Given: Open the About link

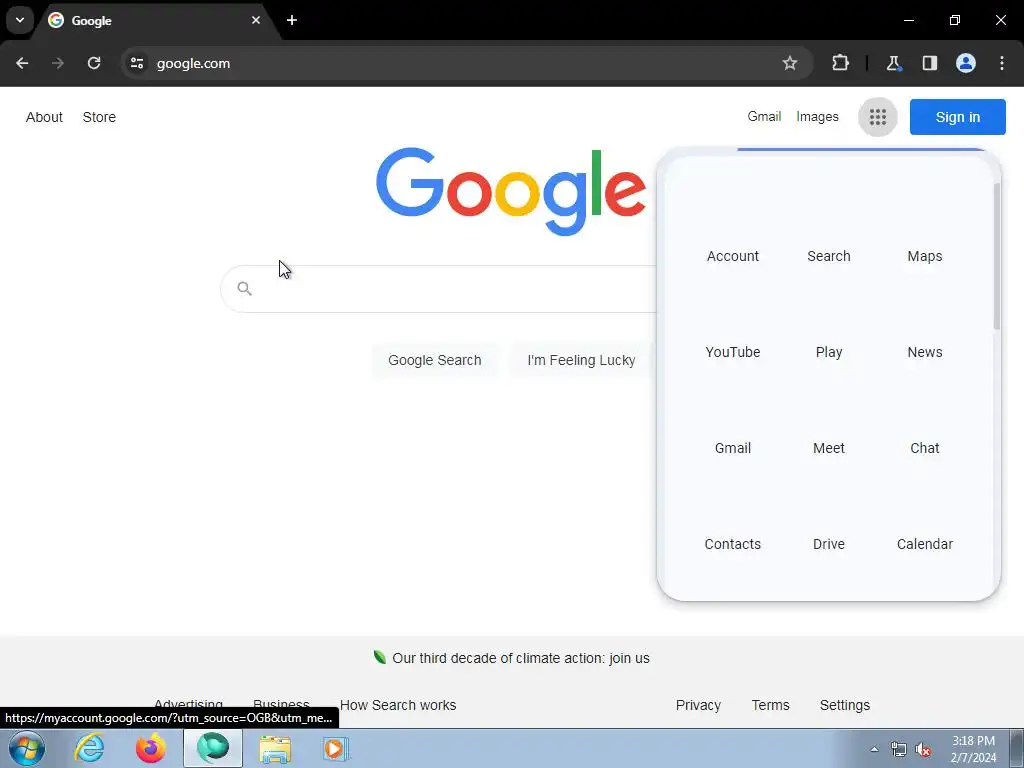Looking at the screenshot, I should 44,117.
